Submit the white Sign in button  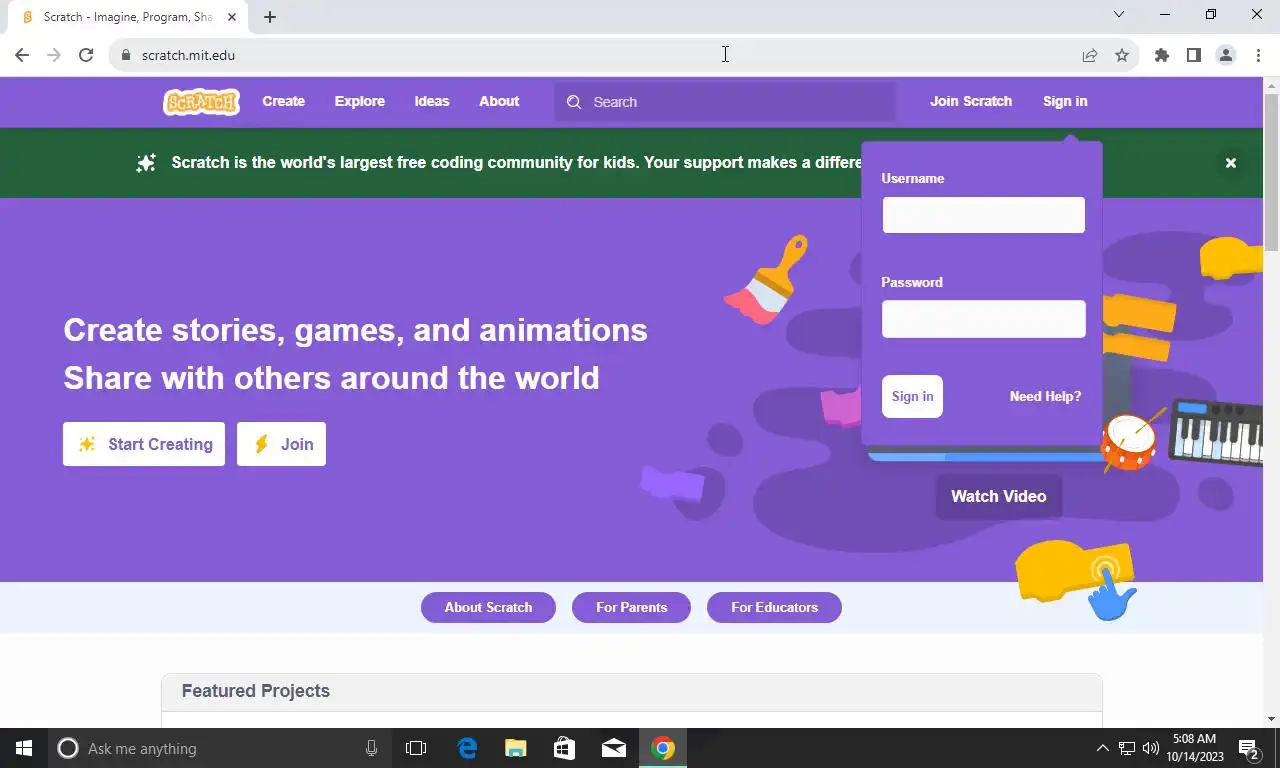[912, 396]
